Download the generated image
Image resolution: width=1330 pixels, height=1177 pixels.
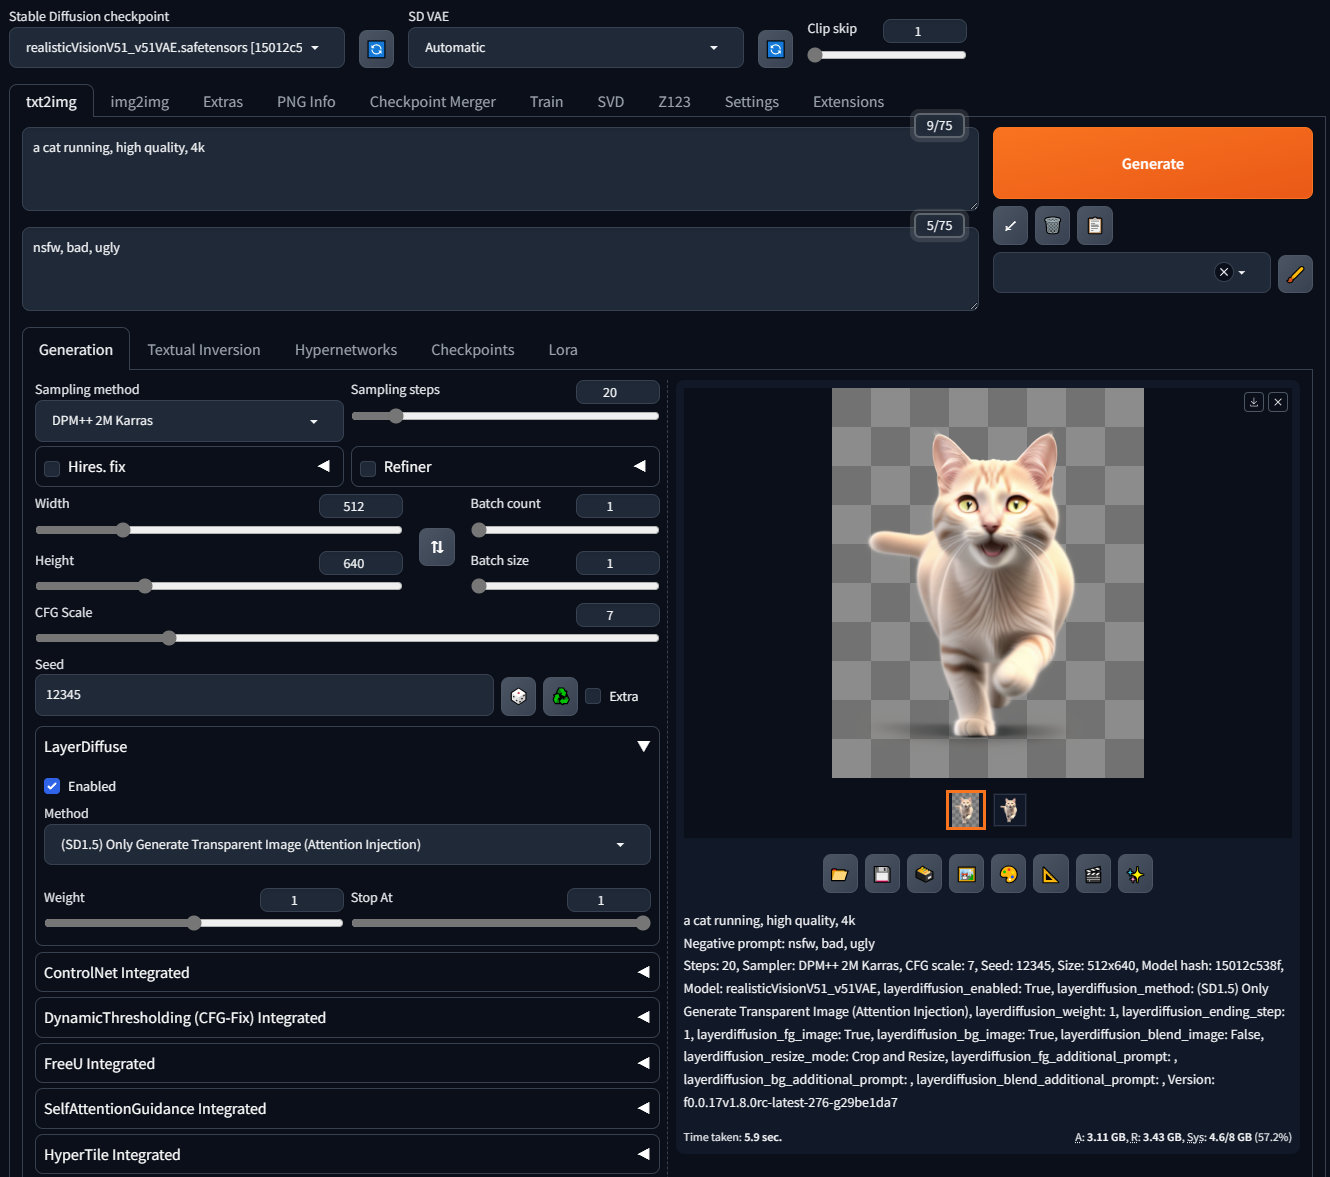[x=1254, y=402]
